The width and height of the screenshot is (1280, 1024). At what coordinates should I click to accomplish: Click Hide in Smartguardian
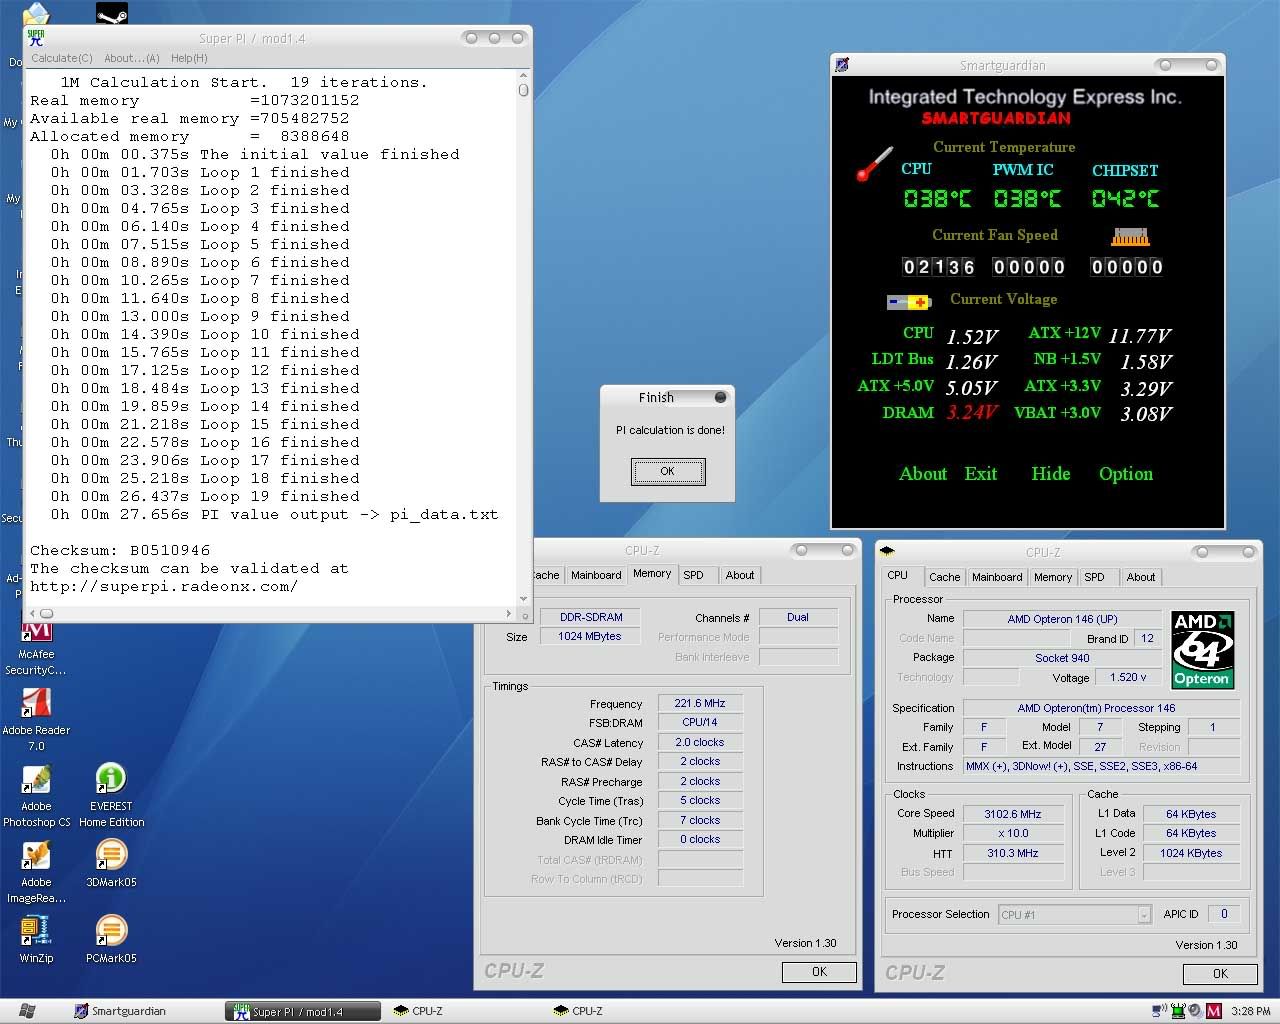point(1050,474)
